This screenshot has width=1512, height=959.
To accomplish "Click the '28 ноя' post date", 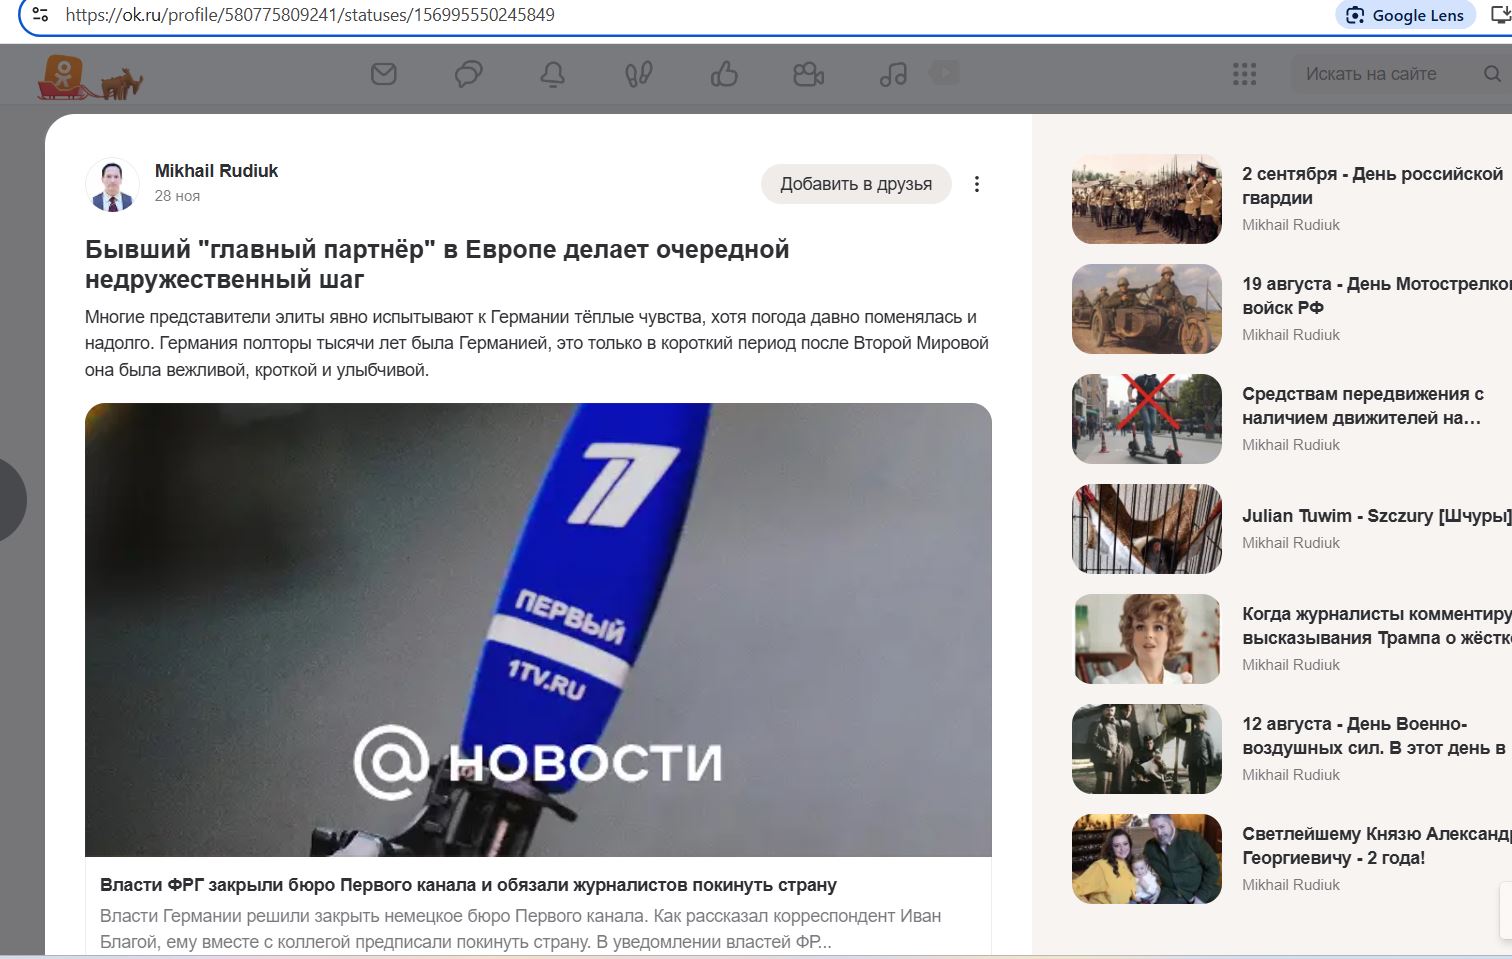I will (177, 196).
